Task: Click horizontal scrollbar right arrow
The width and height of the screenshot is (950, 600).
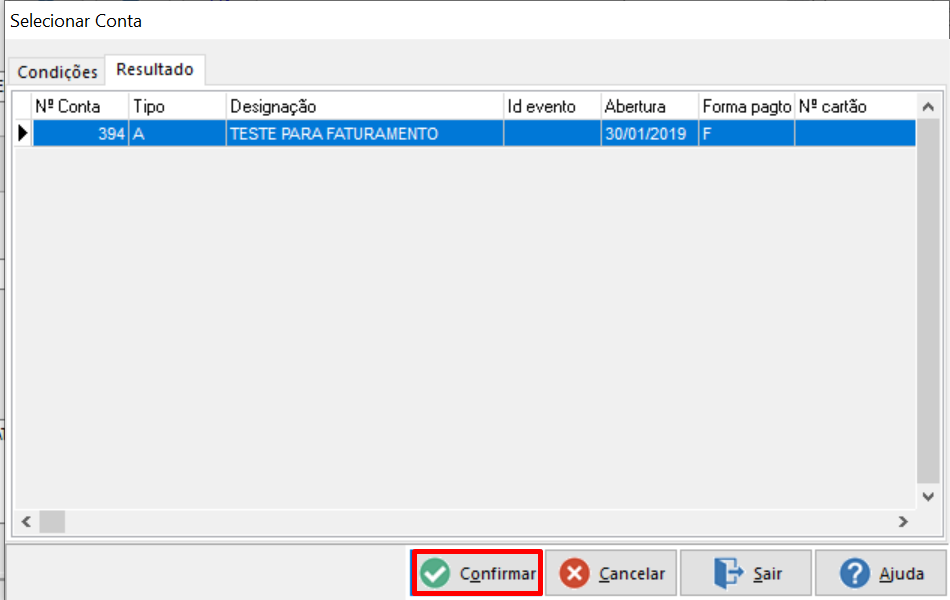Action: pyautogui.click(x=903, y=521)
